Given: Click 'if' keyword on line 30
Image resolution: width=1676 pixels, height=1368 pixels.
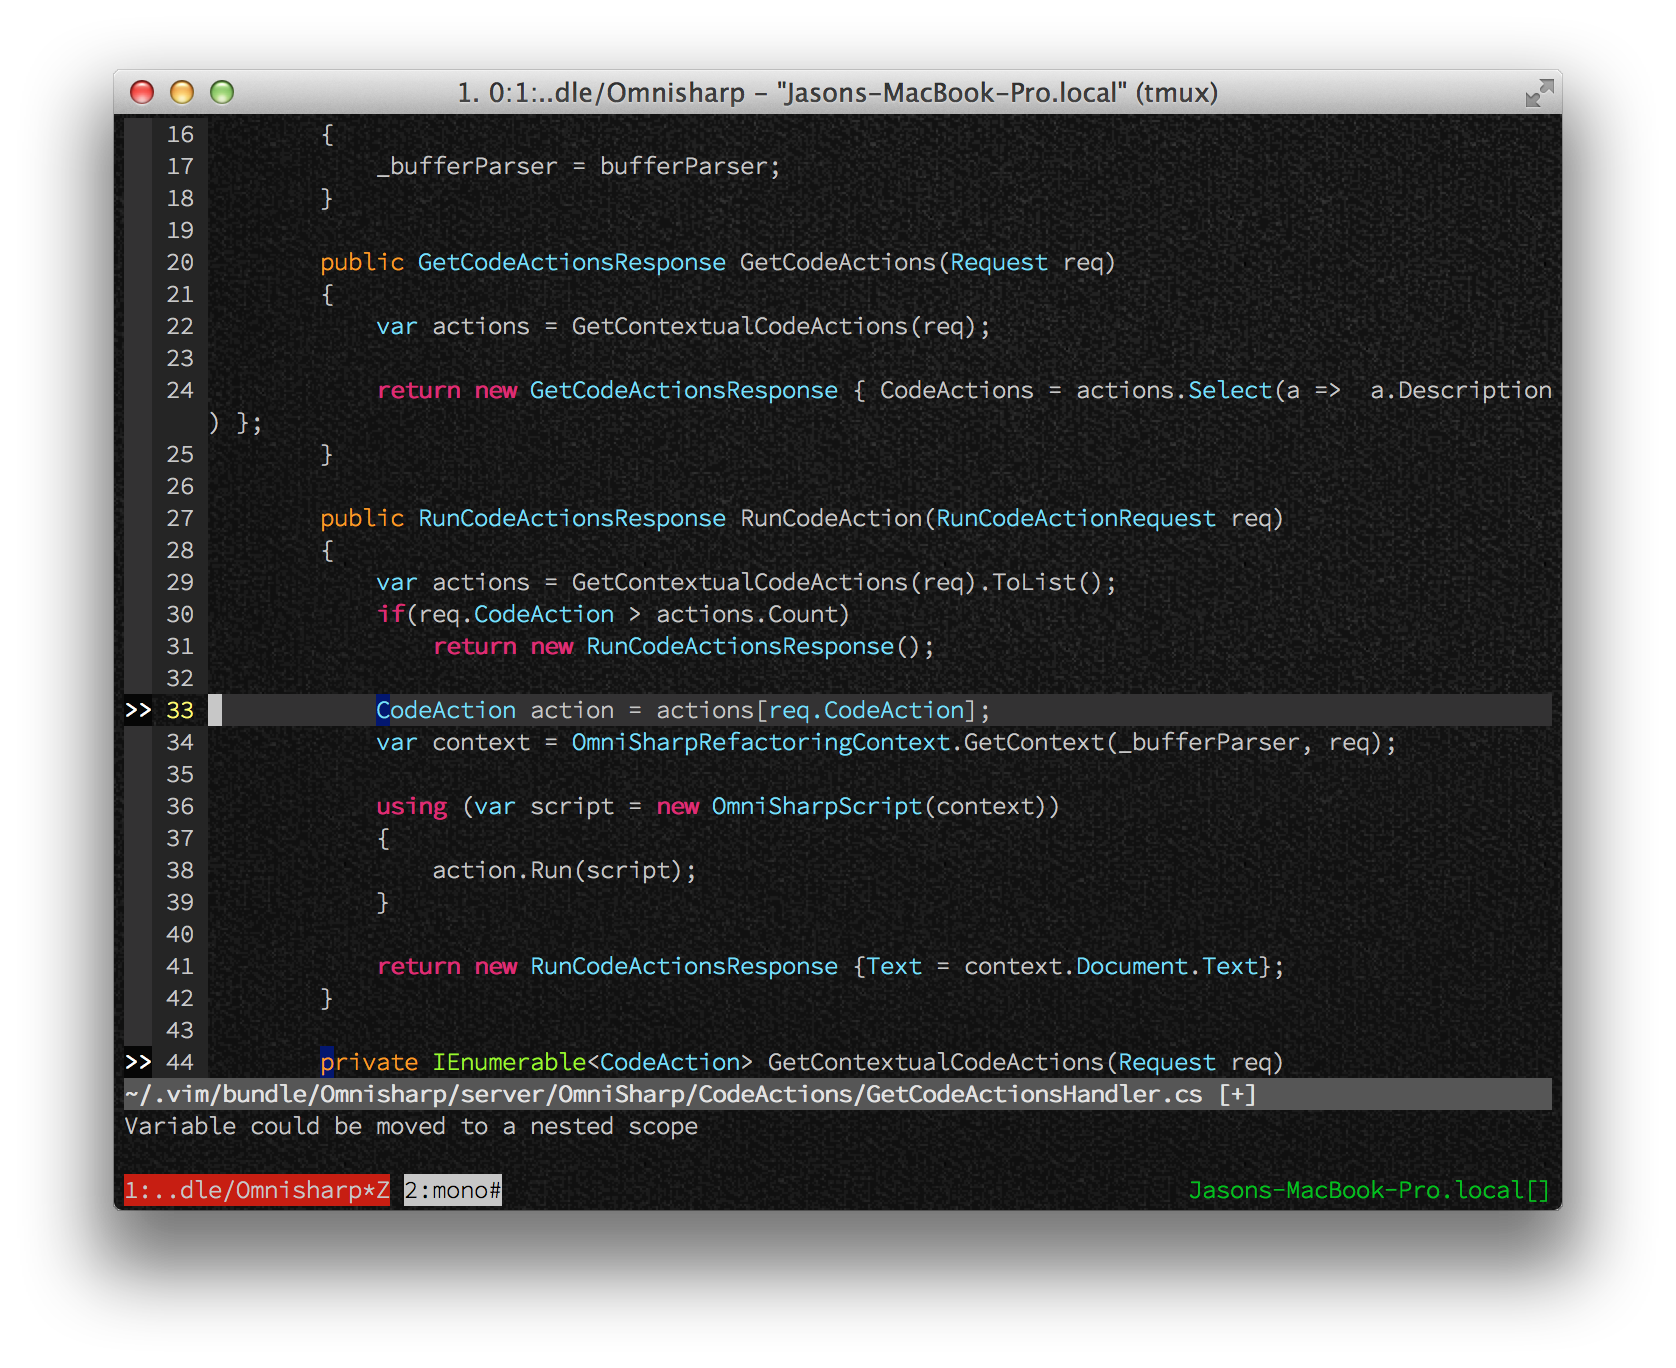Looking at the screenshot, I should pyautogui.click(x=390, y=614).
